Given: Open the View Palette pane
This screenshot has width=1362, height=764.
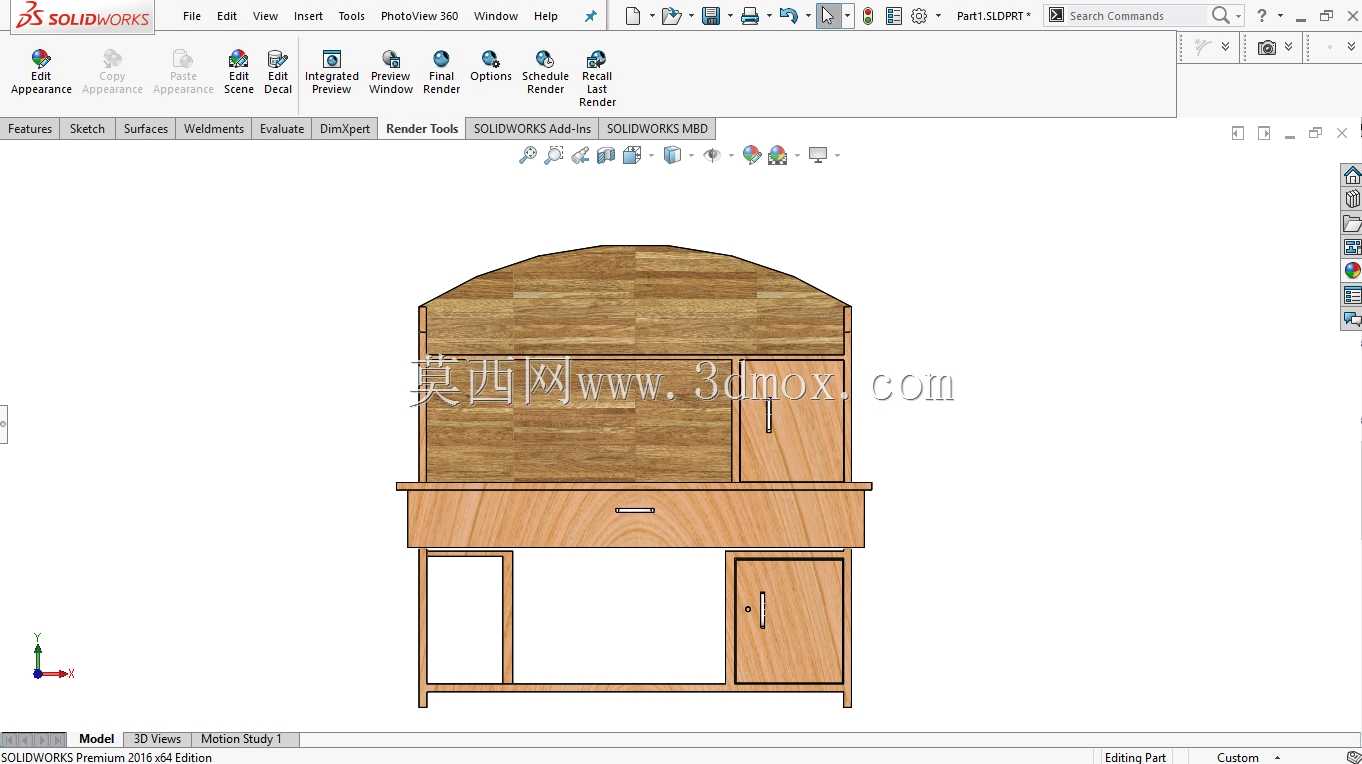Looking at the screenshot, I should tap(1352, 247).
